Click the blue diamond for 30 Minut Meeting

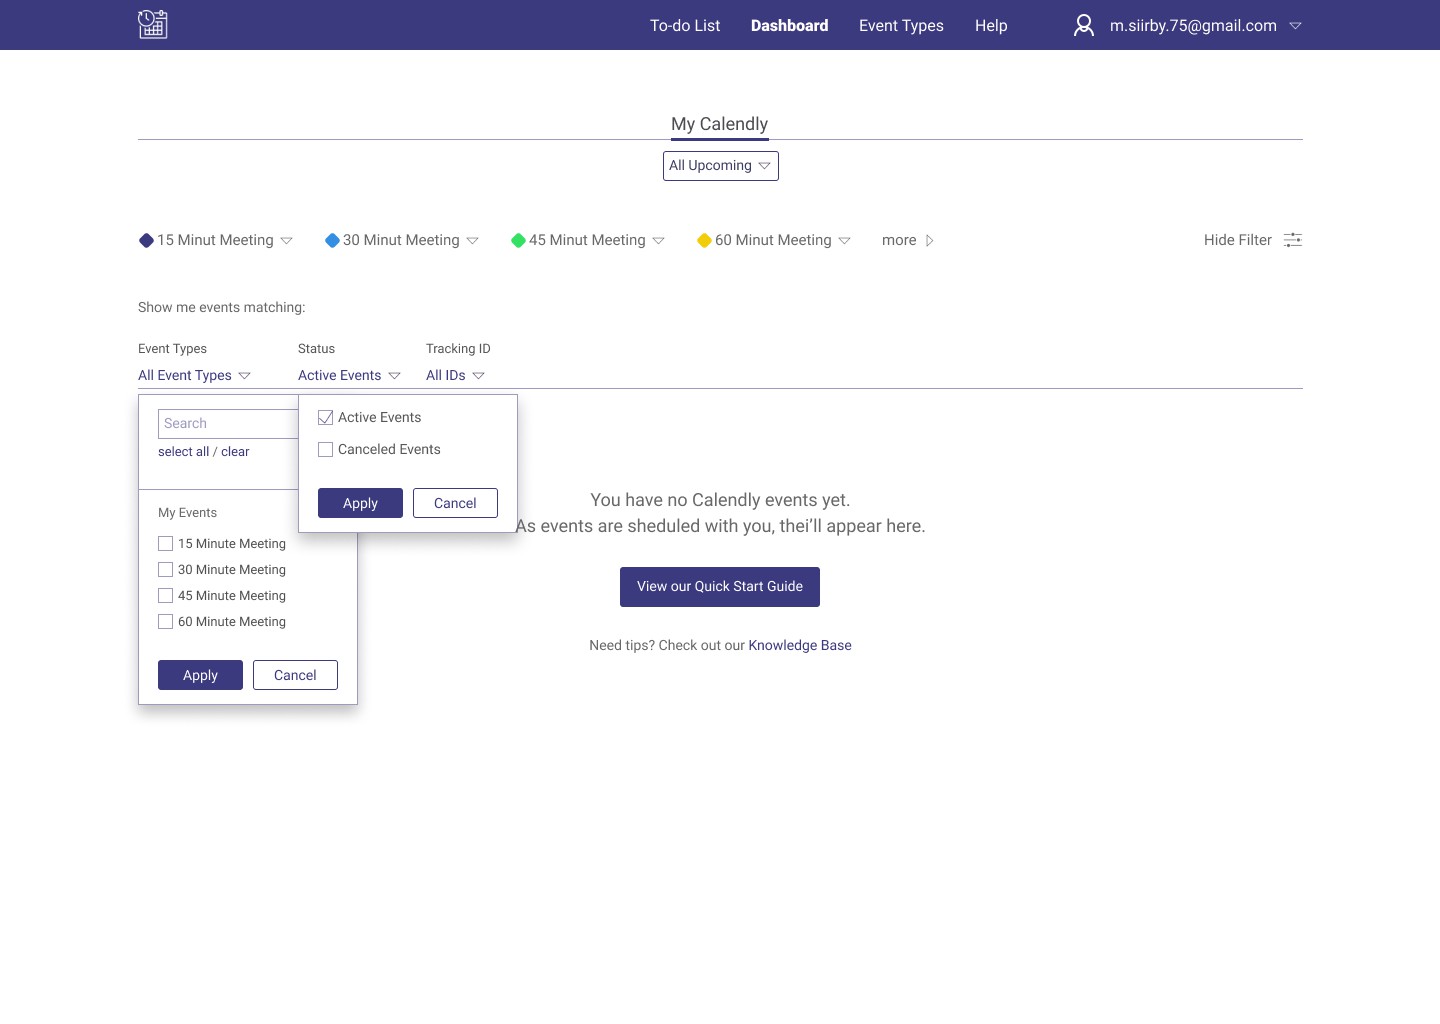pos(332,240)
